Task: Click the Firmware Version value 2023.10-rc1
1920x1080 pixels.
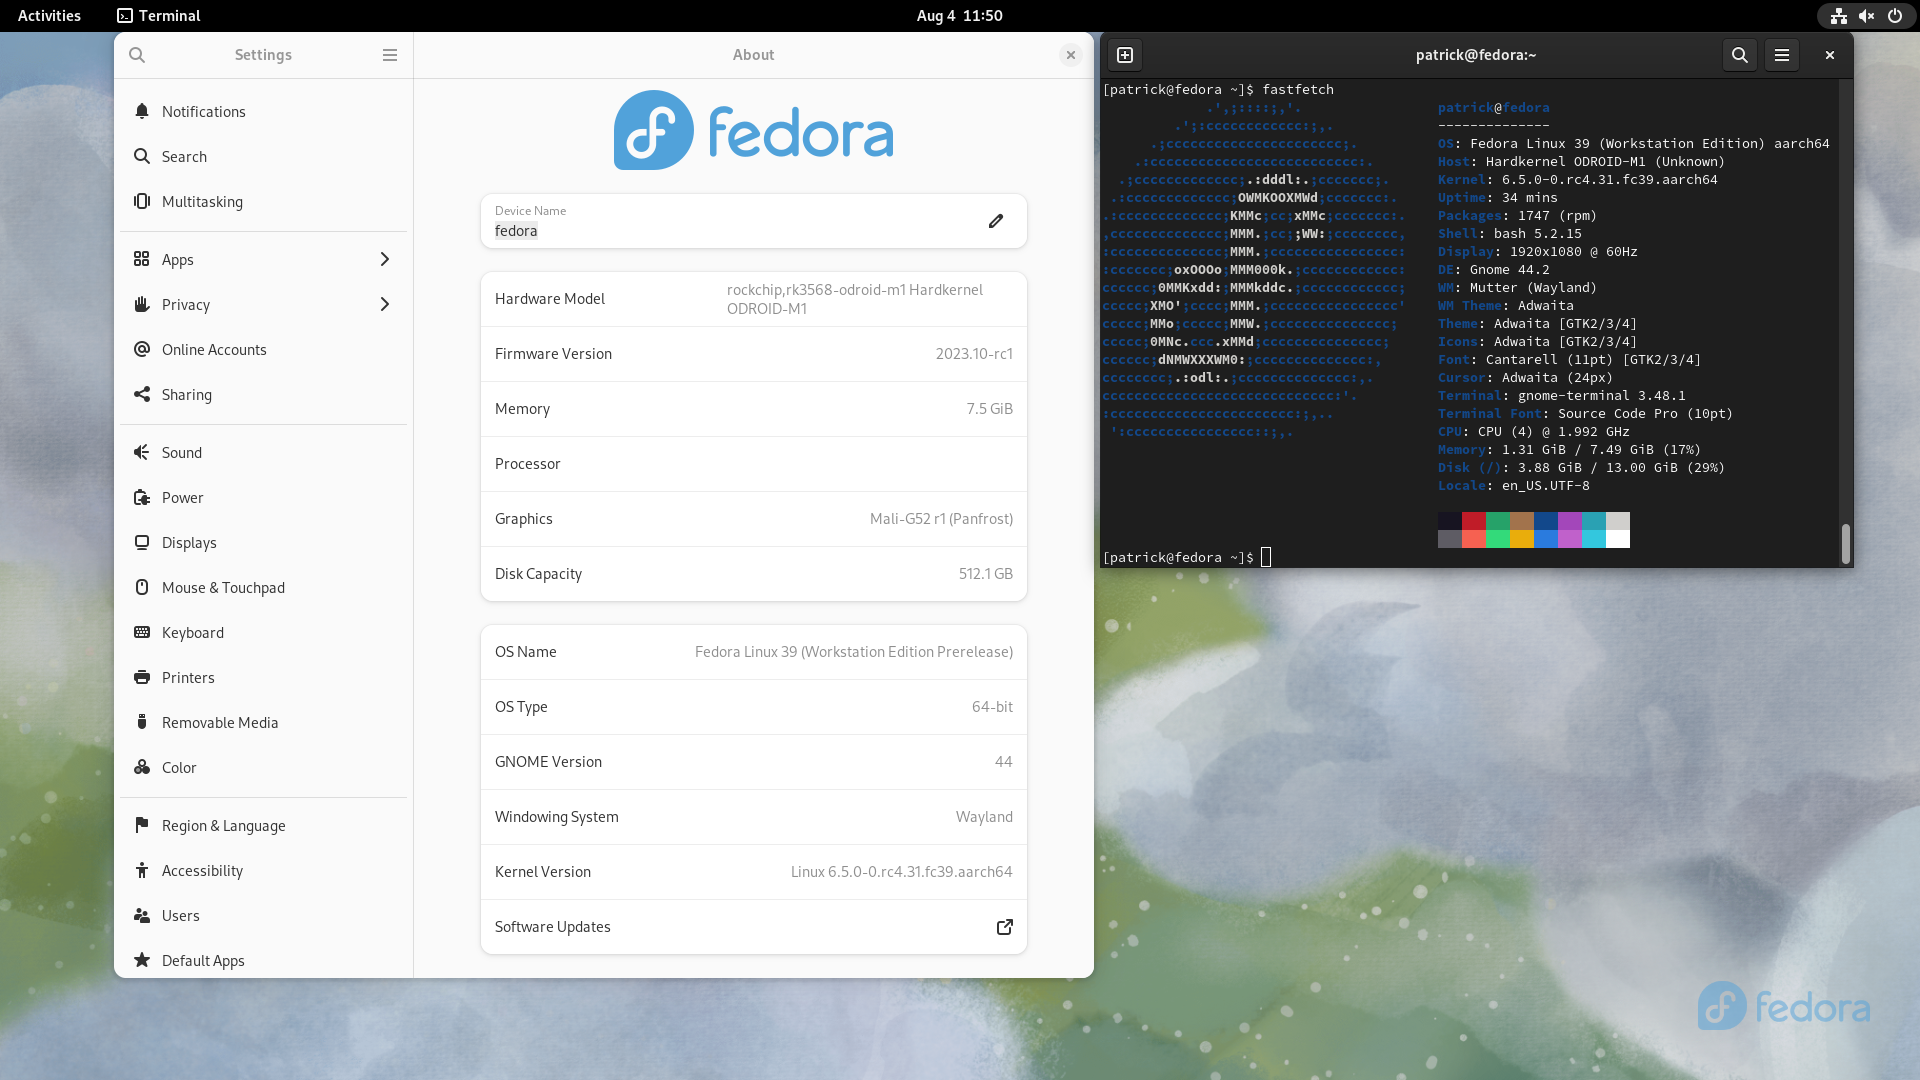Action: [974, 354]
